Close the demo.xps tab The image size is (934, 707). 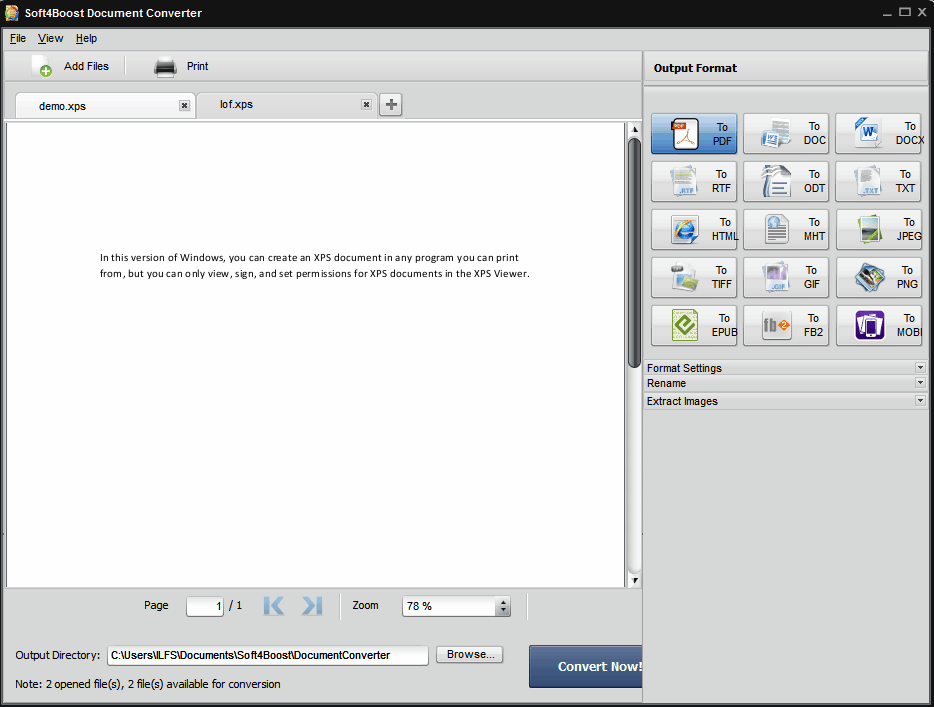[185, 105]
